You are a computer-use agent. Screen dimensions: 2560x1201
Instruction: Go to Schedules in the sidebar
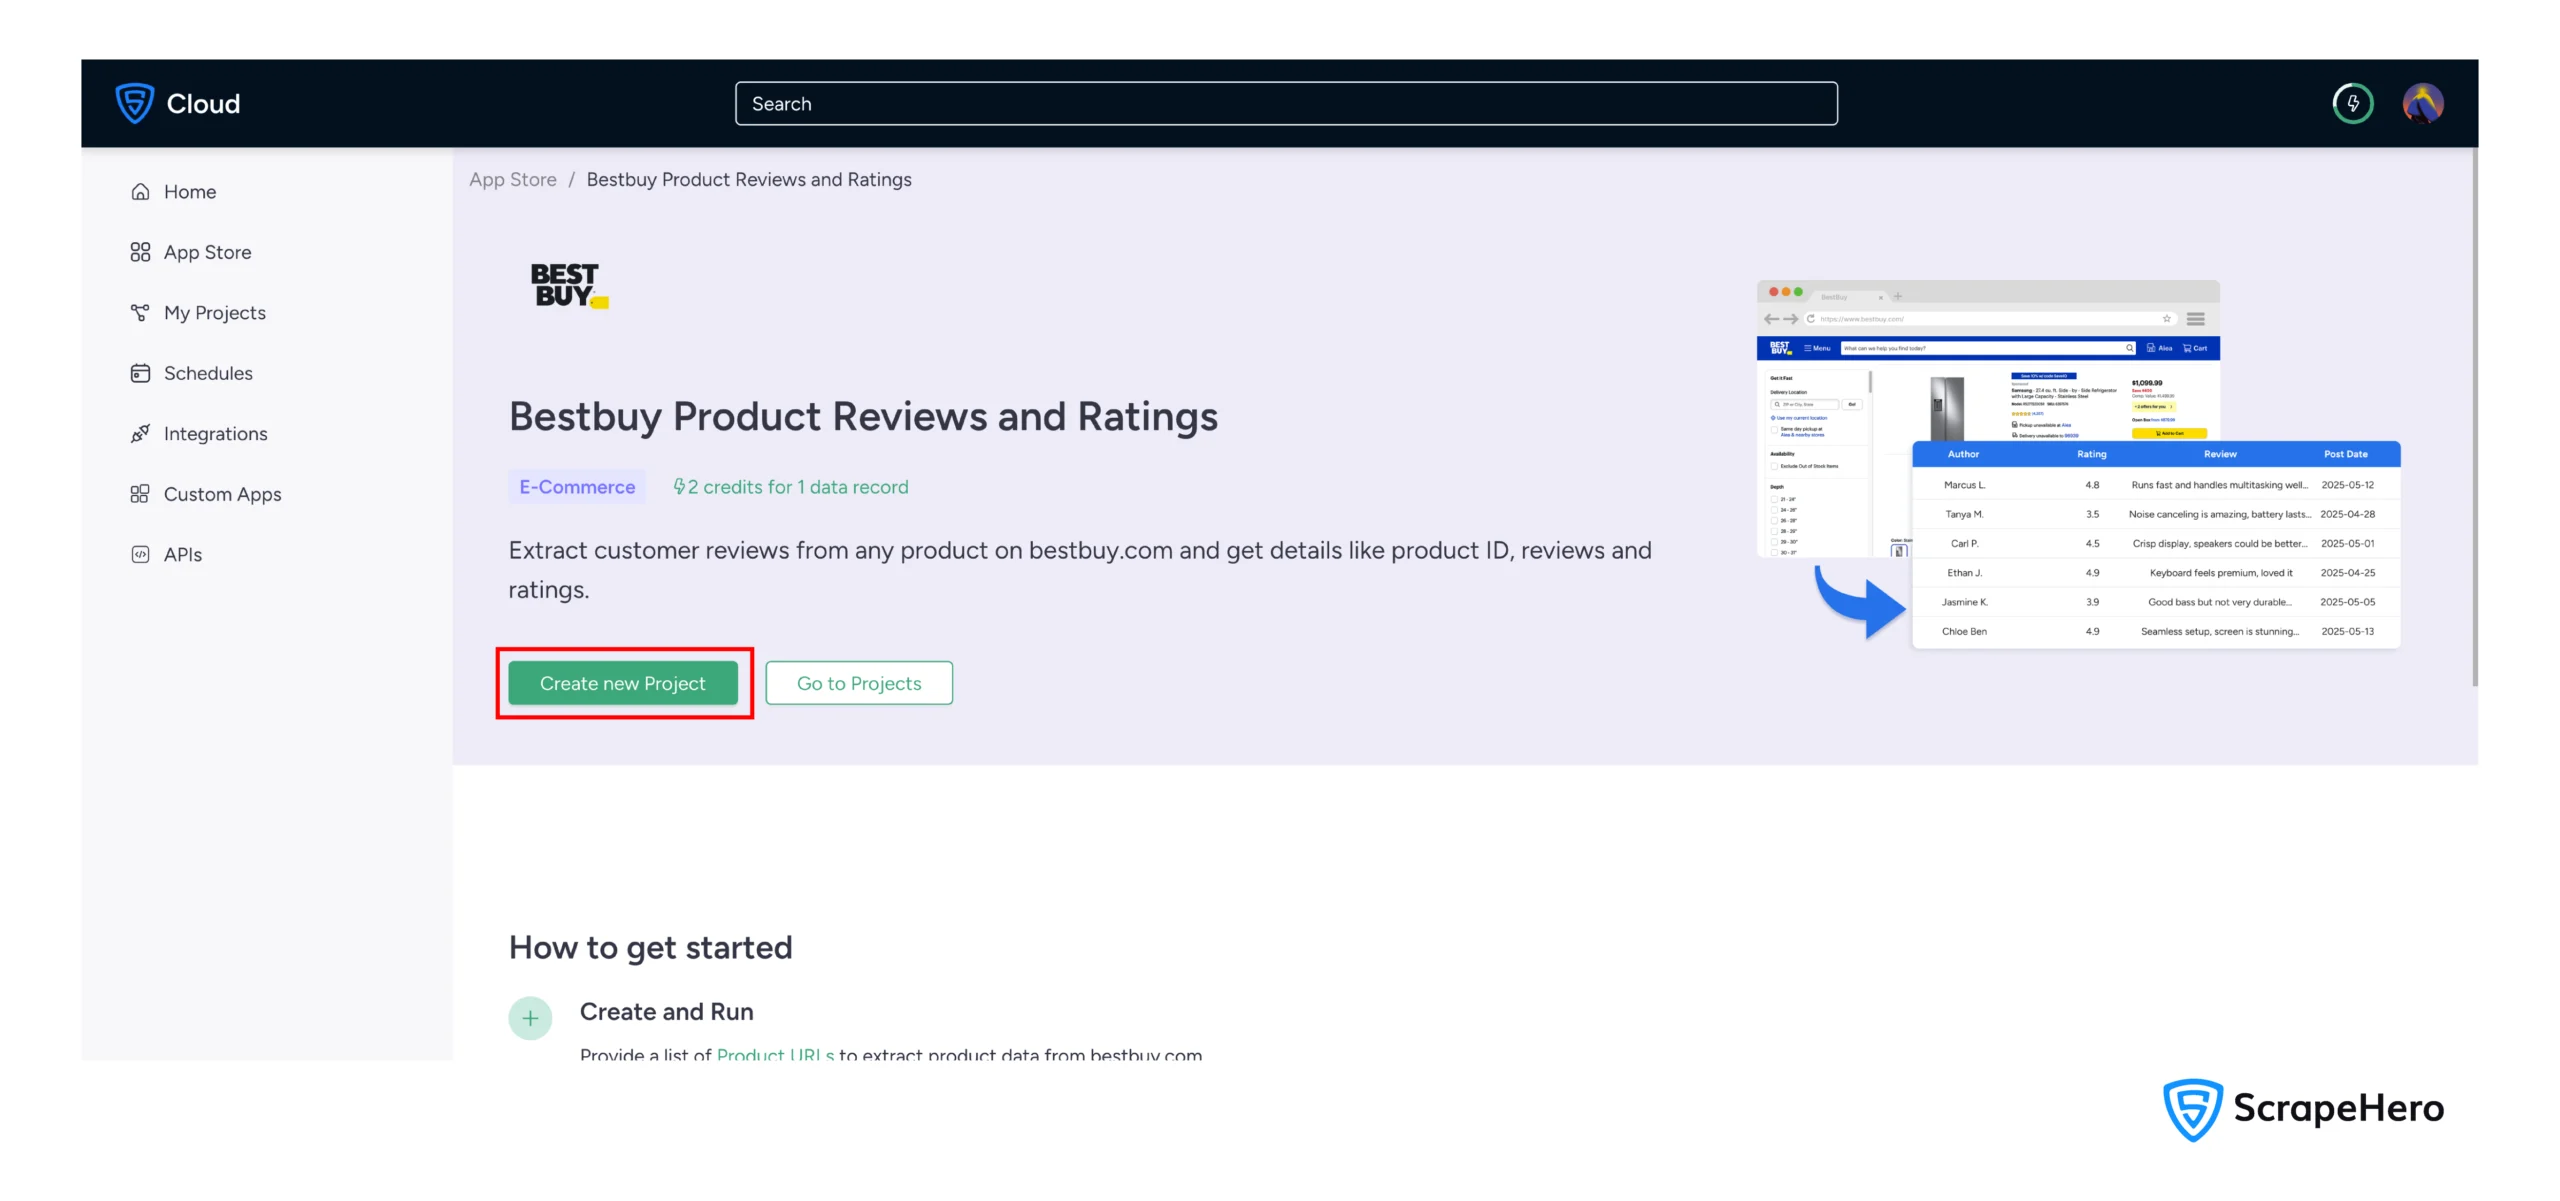pos(208,373)
